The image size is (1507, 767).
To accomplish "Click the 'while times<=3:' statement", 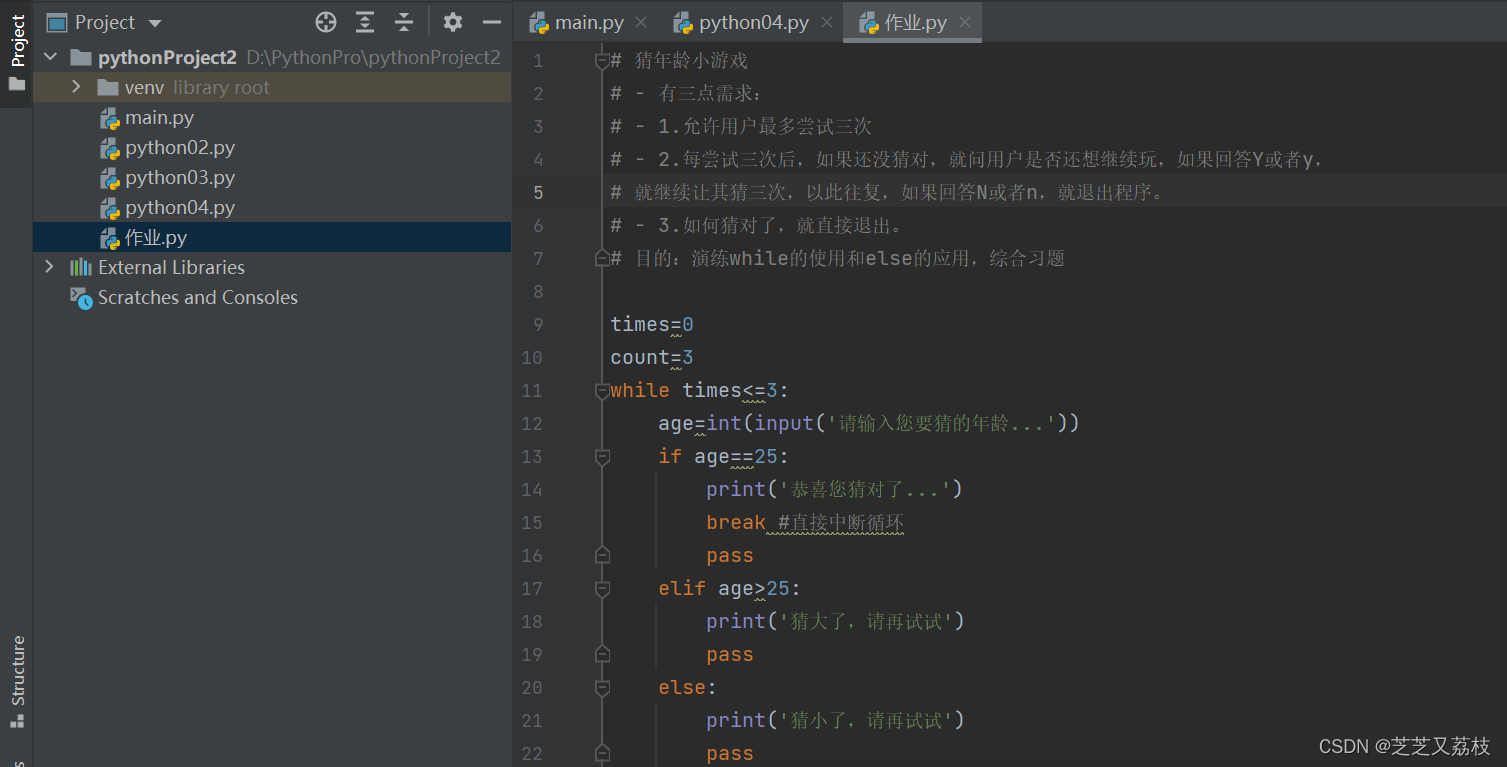I will [700, 390].
